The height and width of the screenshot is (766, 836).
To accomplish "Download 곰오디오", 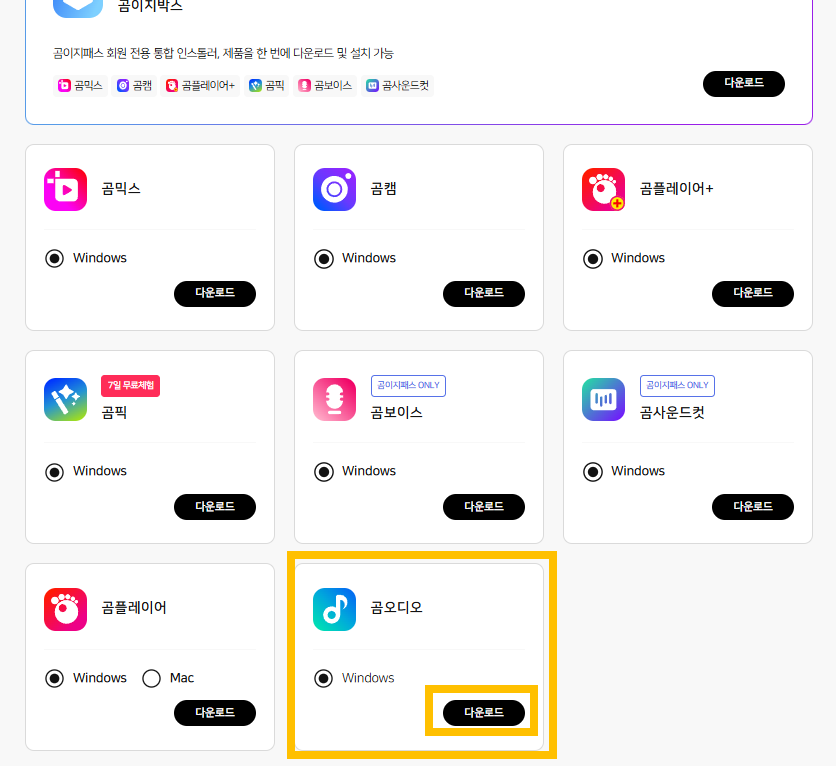I will (x=484, y=713).
